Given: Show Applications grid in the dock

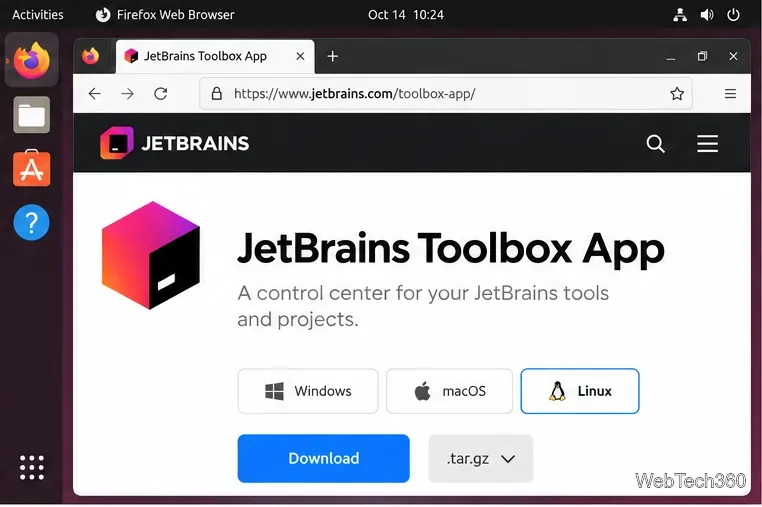Looking at the screenshot, I should [x=32, y=468].
